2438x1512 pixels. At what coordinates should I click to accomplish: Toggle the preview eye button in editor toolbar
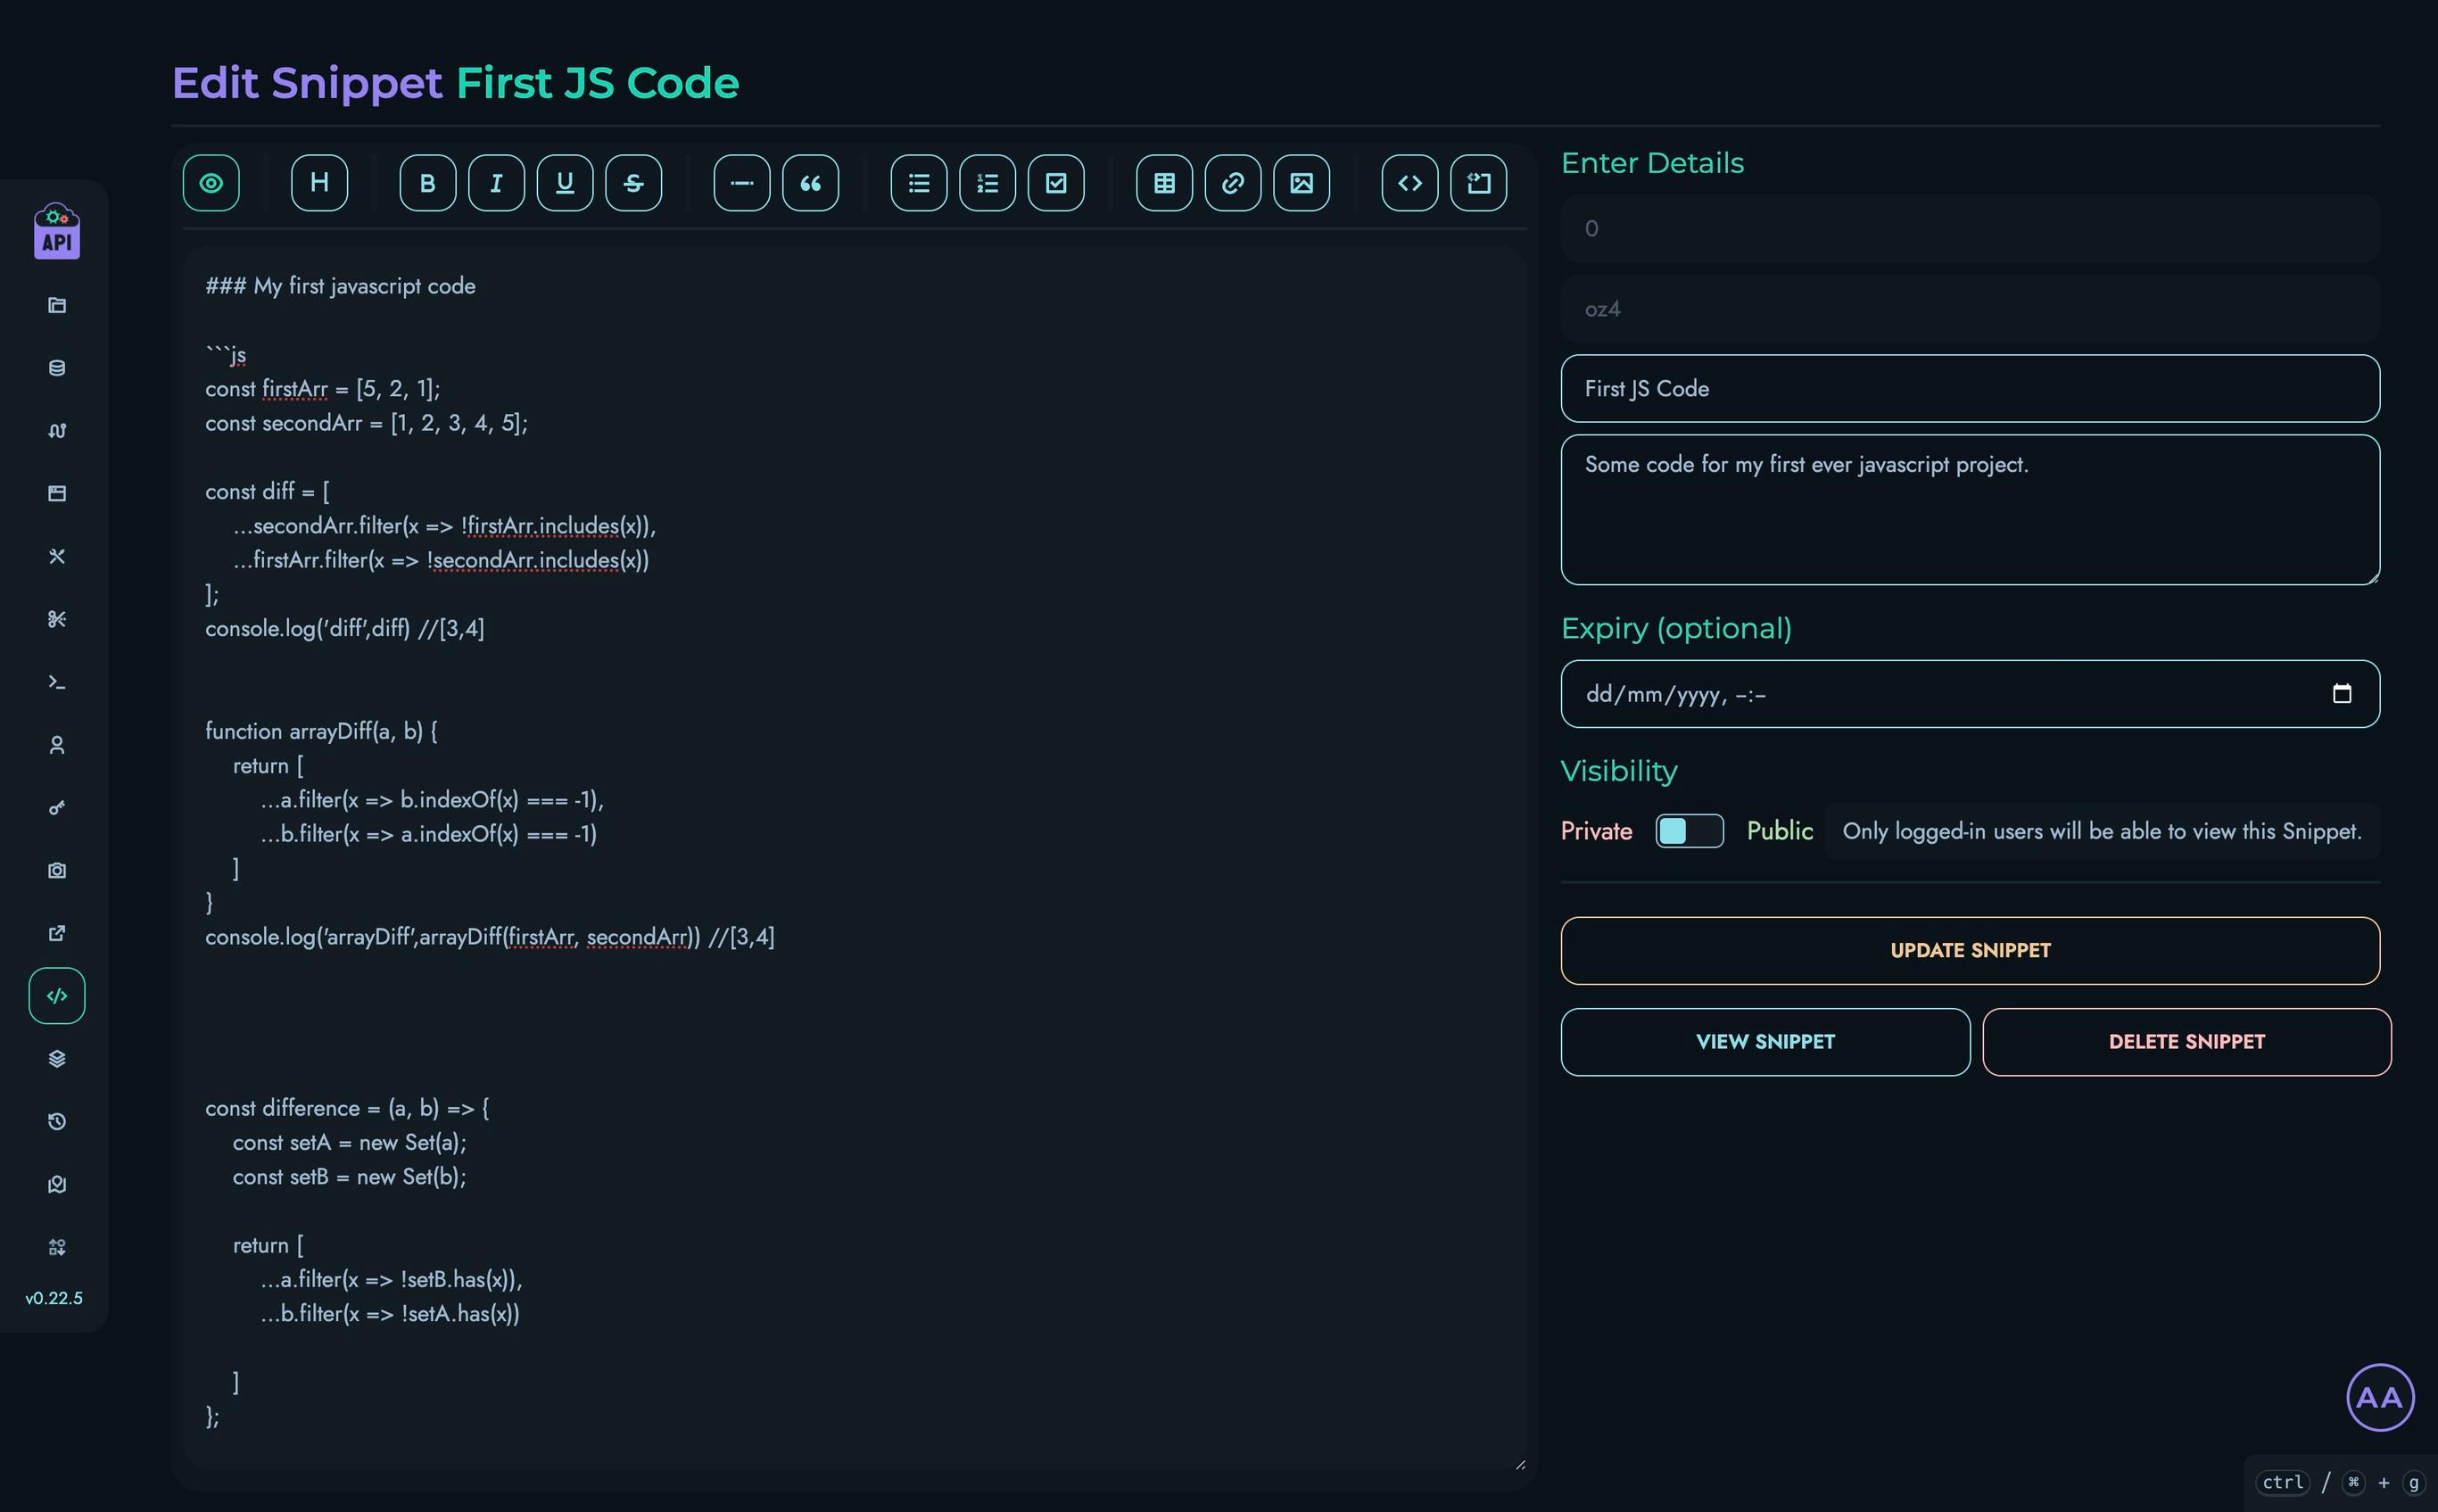tap(211, 183)
